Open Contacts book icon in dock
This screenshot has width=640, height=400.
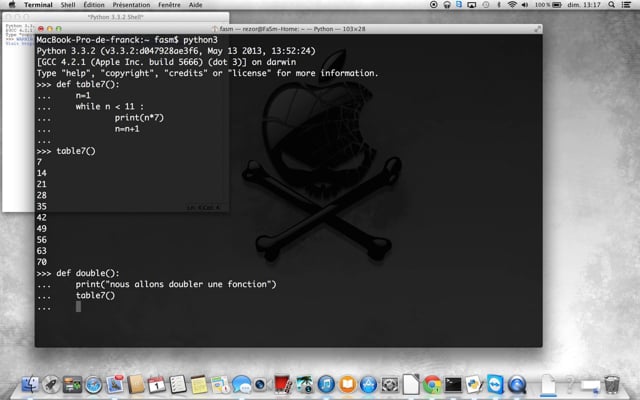136,384
